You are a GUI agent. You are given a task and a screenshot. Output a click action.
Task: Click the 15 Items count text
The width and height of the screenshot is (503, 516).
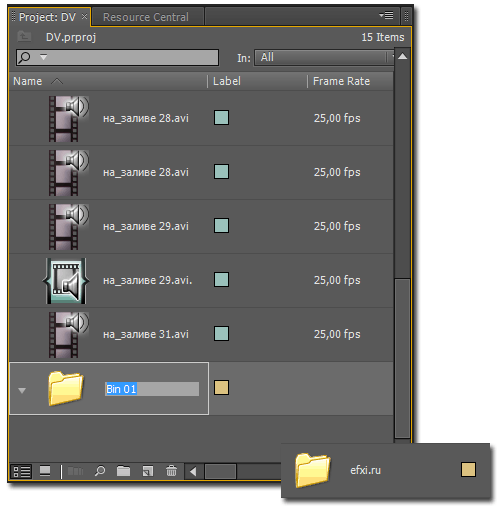(383, 37)
